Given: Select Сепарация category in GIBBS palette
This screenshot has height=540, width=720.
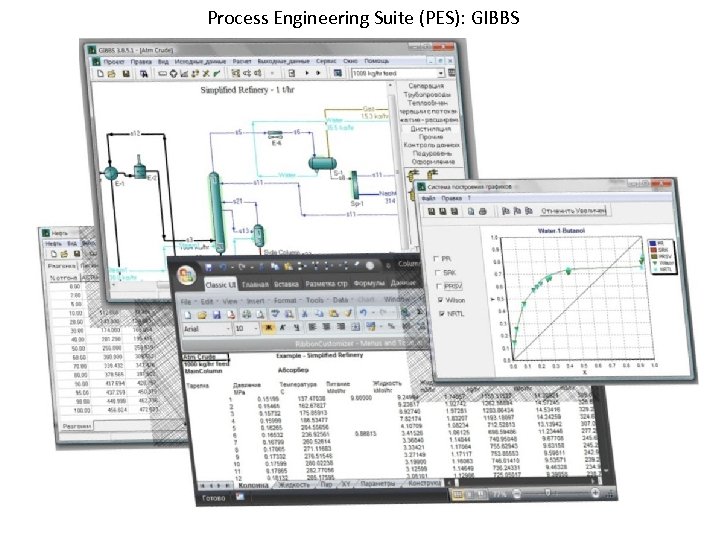Looking at the screenshot, I should coord(427,86).
